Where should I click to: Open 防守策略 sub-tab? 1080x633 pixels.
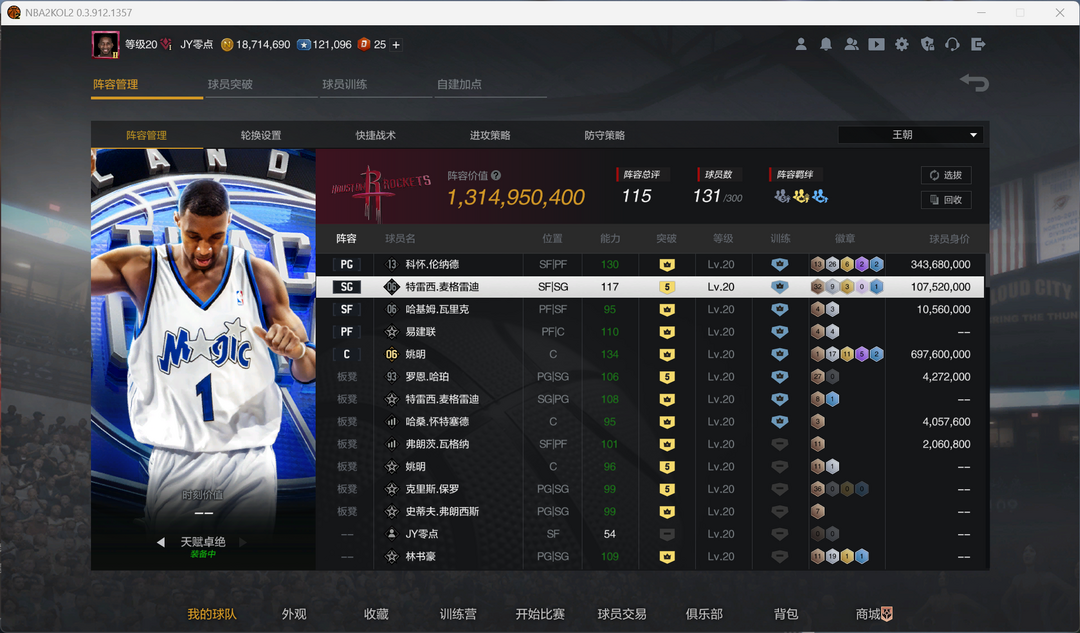(605, 135)
